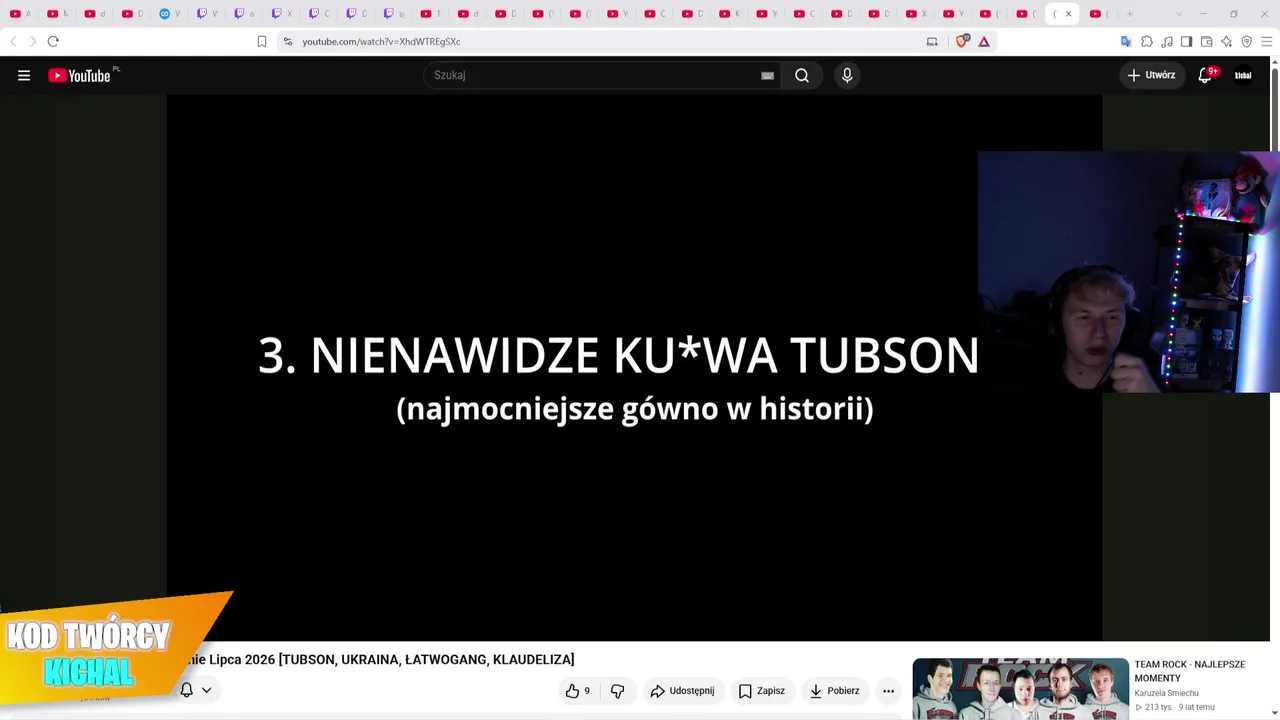Switch to the last tab after active one
Viewport: 1280px width, 720px height.
tap(1099, 14)
